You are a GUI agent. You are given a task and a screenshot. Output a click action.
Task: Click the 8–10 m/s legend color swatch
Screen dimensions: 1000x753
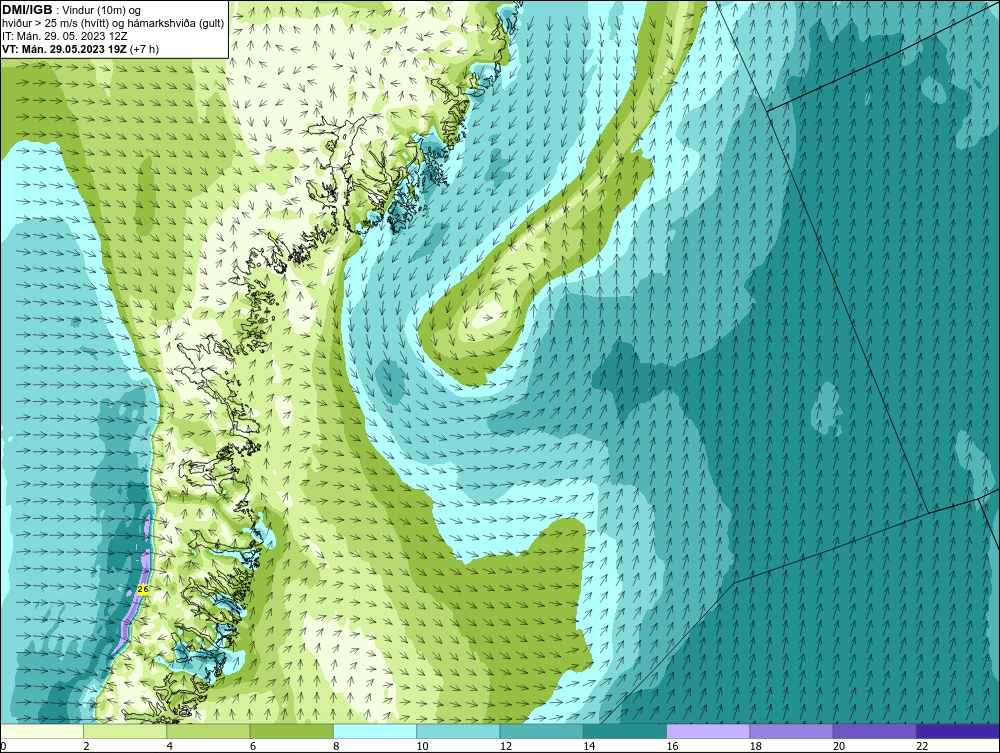tap(375, 731)
